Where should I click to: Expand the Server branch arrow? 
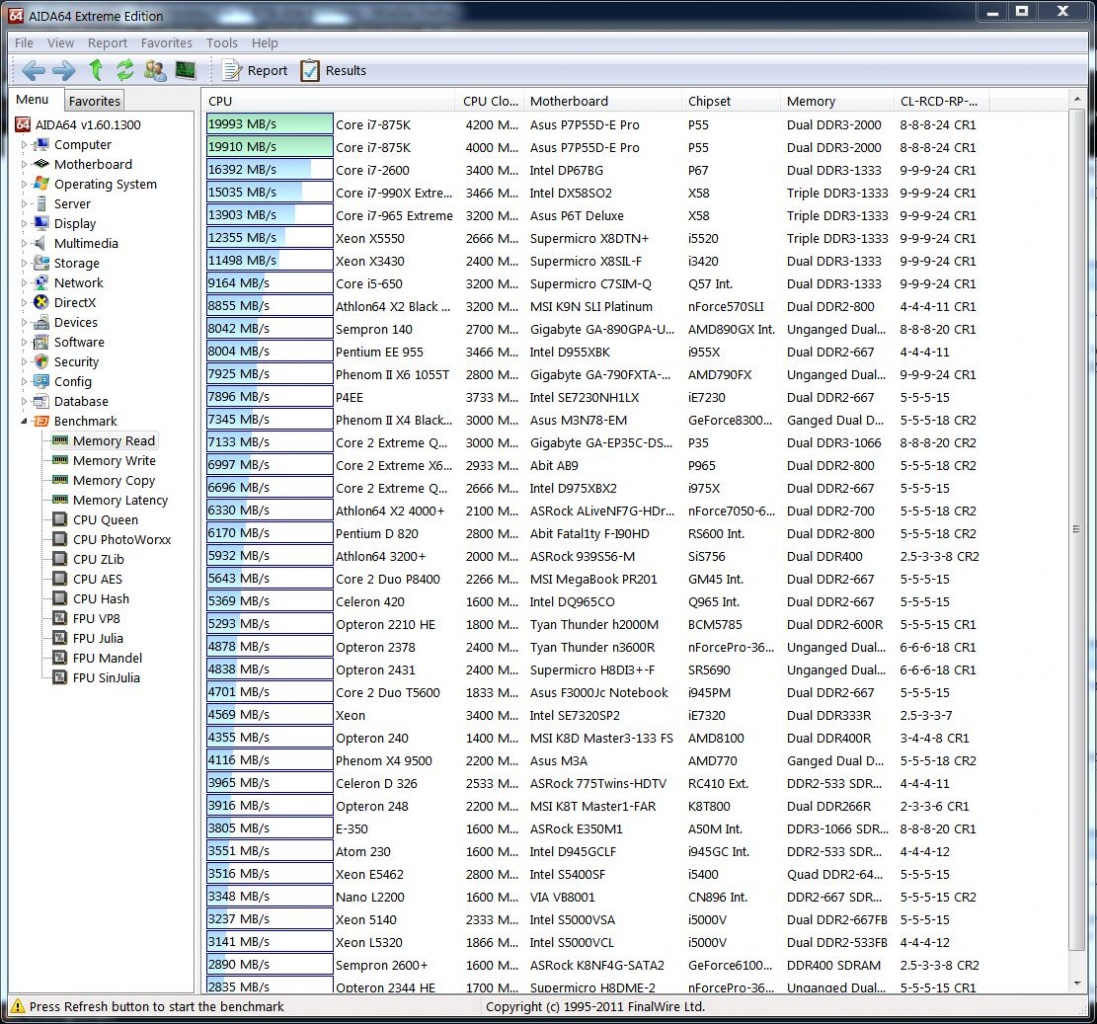click(x=24, y=204)
